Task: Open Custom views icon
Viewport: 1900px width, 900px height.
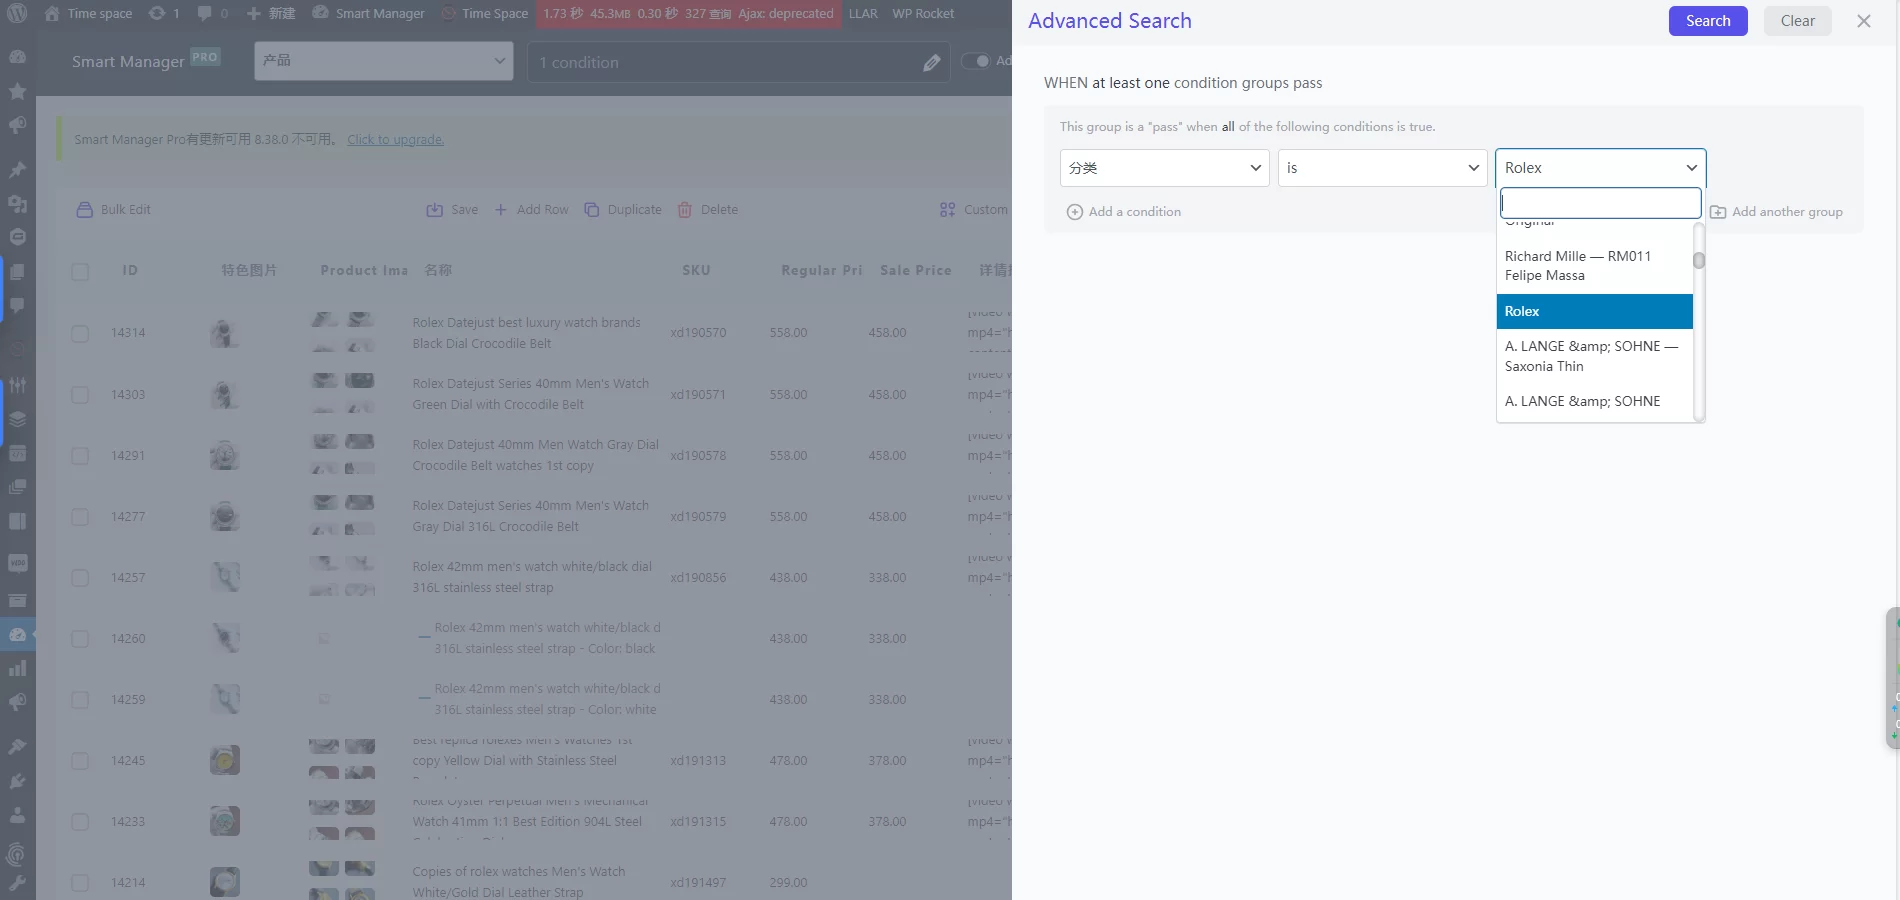Action: [947, 210]
